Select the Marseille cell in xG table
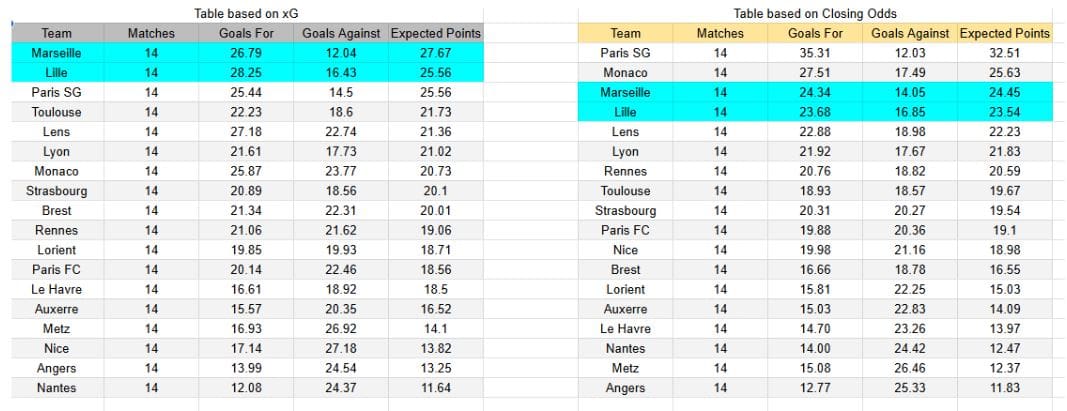This screenshot has height=411, width=1067. (57, 53)
